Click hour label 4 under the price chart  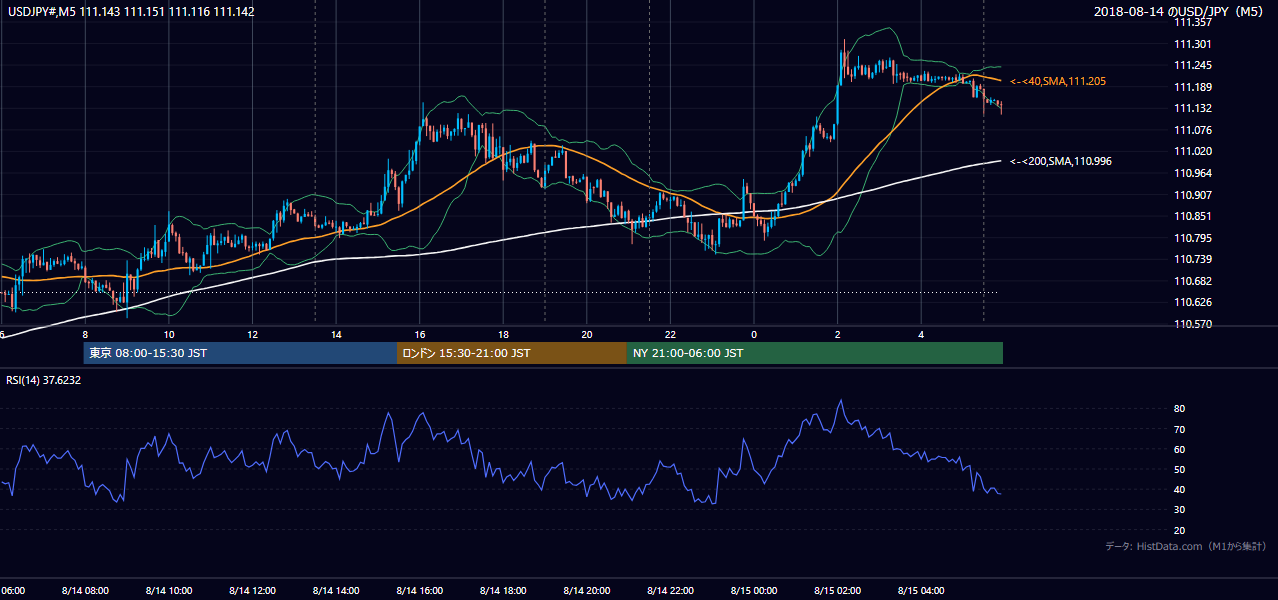(x=921, y=334)
